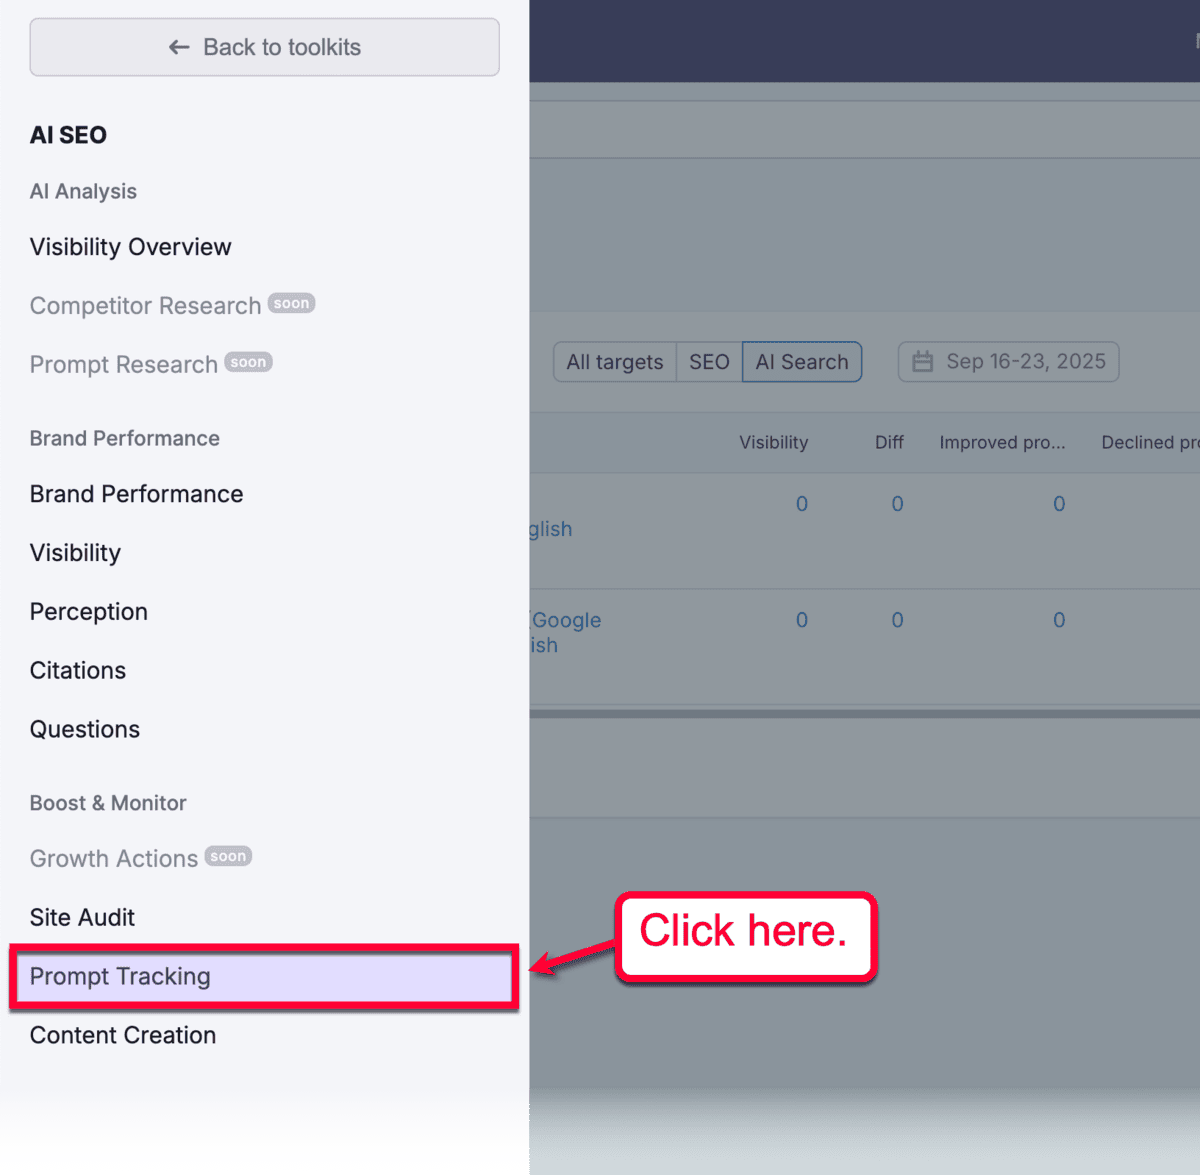Go to Site Audit
This screenshot has height=1175, width=1200.
(82, 918)
